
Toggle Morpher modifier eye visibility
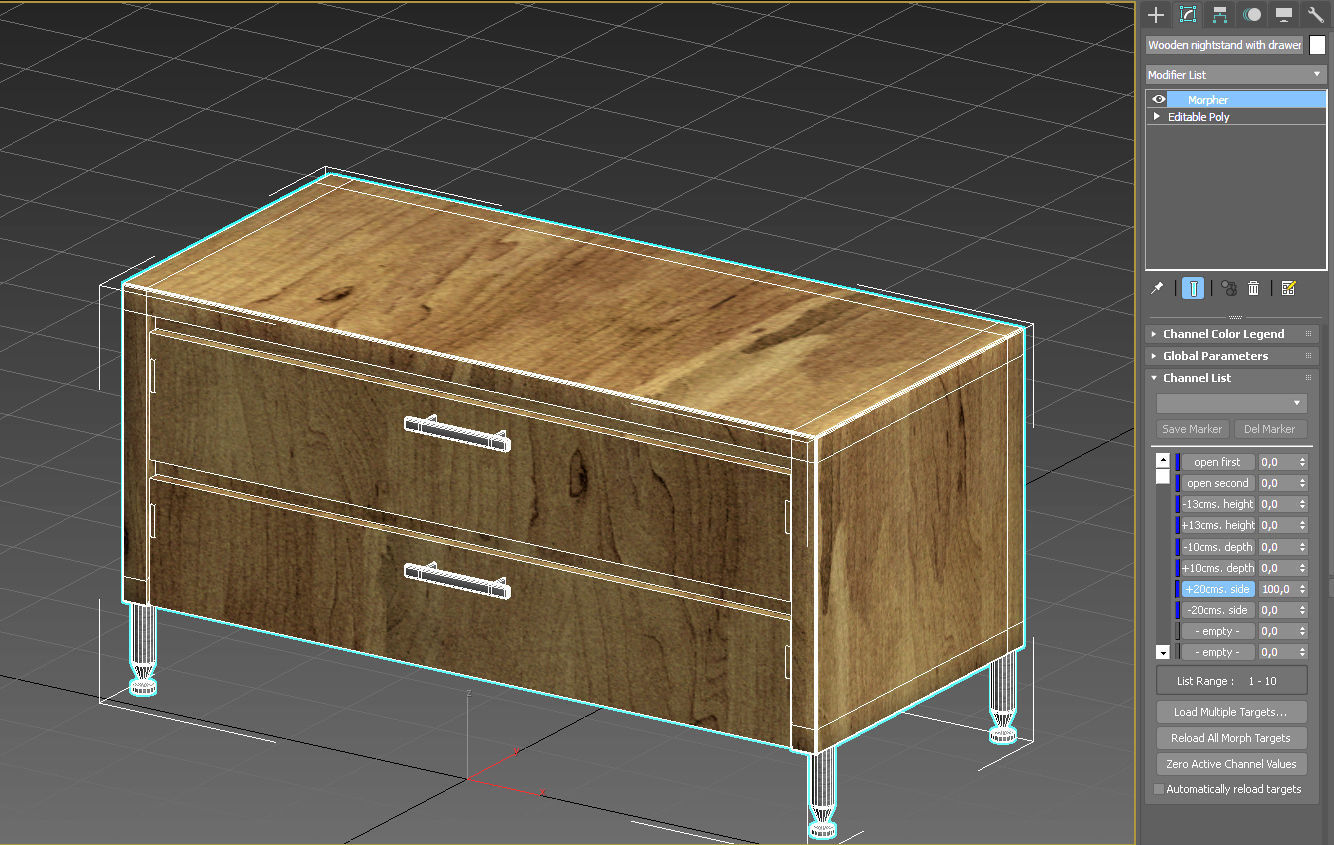tap(1158, 99)
